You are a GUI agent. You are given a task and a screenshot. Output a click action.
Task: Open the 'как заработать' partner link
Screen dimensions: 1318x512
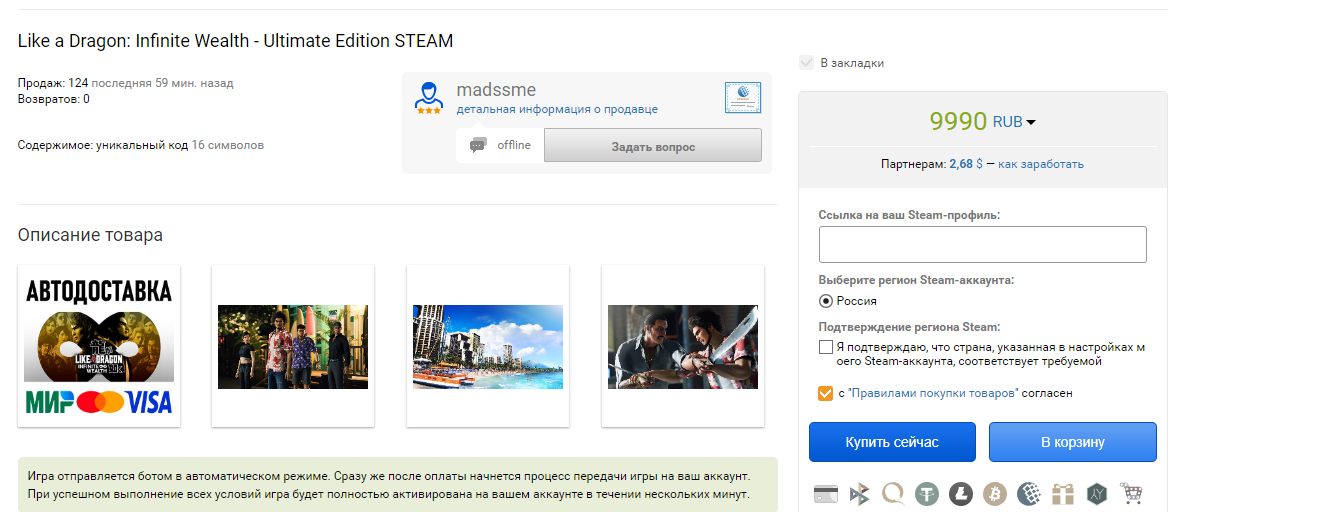1040,164
